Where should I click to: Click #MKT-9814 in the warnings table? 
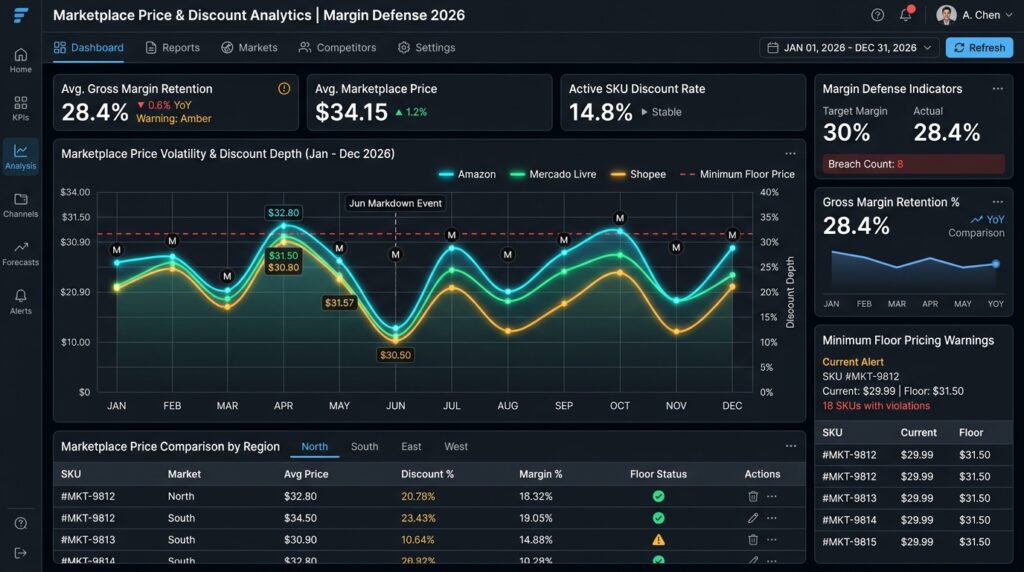click(x=849, y=520)
